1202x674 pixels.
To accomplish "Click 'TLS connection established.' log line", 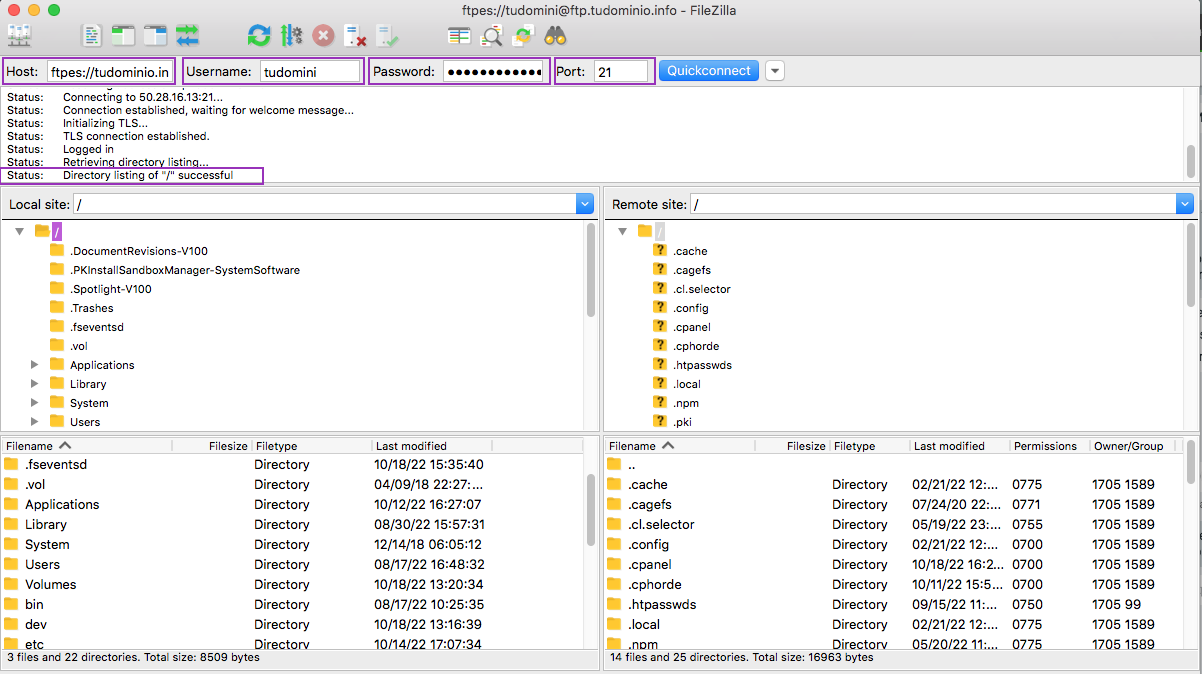I will [x=136, y=136].
